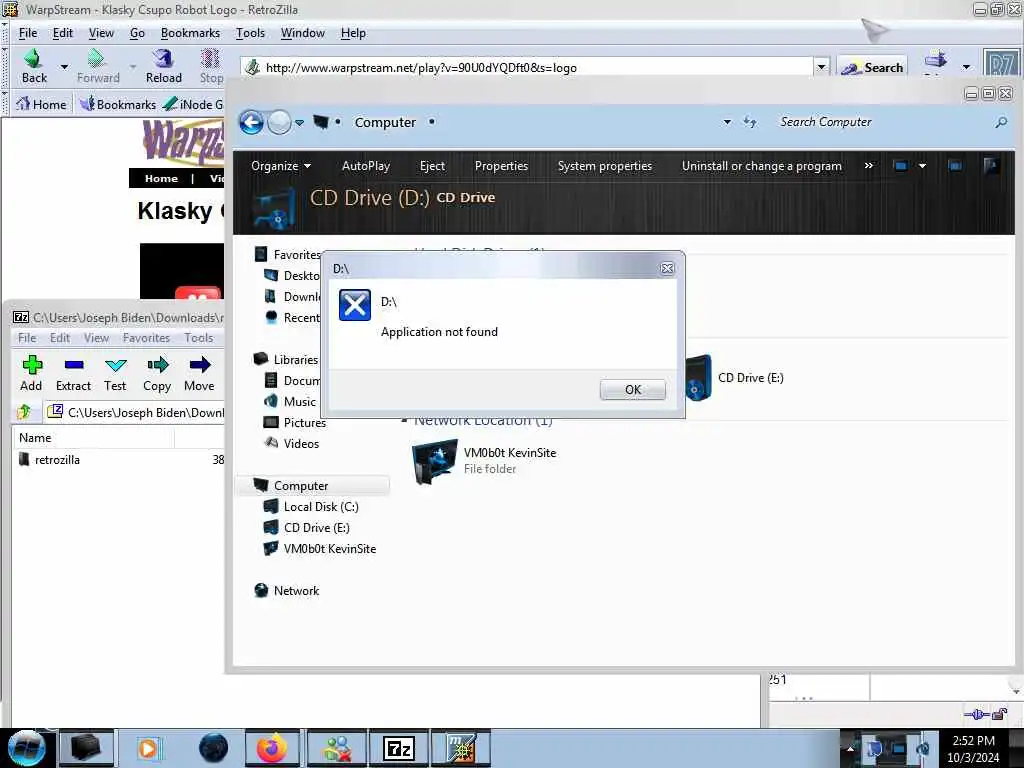
Task: Click Home in the RetroZilla bookmarks toolbar
Action: coord(41,104)
